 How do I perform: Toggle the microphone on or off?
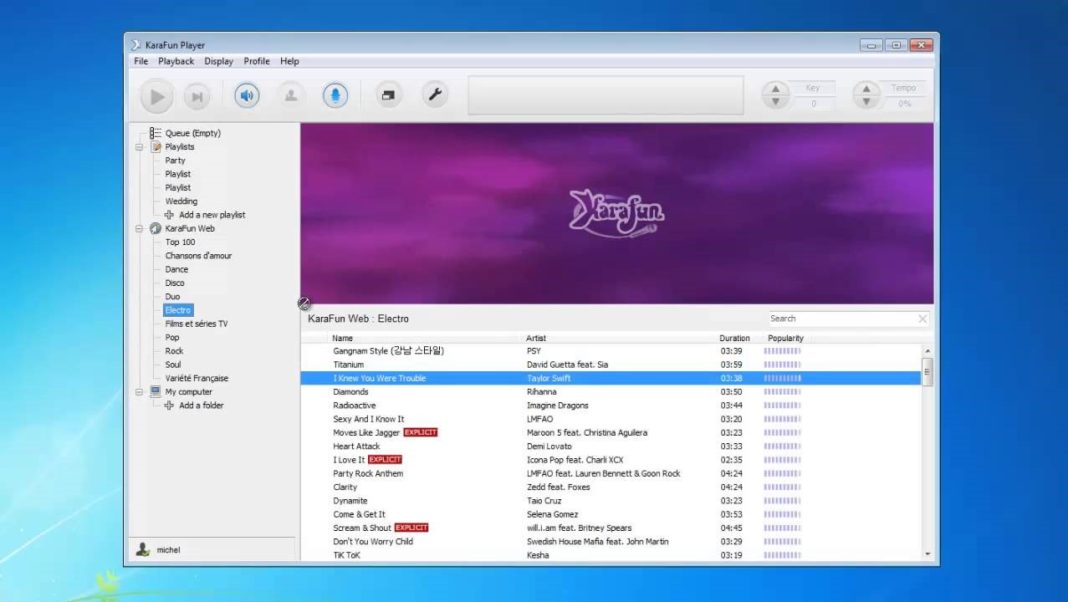click(x=336, y=95)
